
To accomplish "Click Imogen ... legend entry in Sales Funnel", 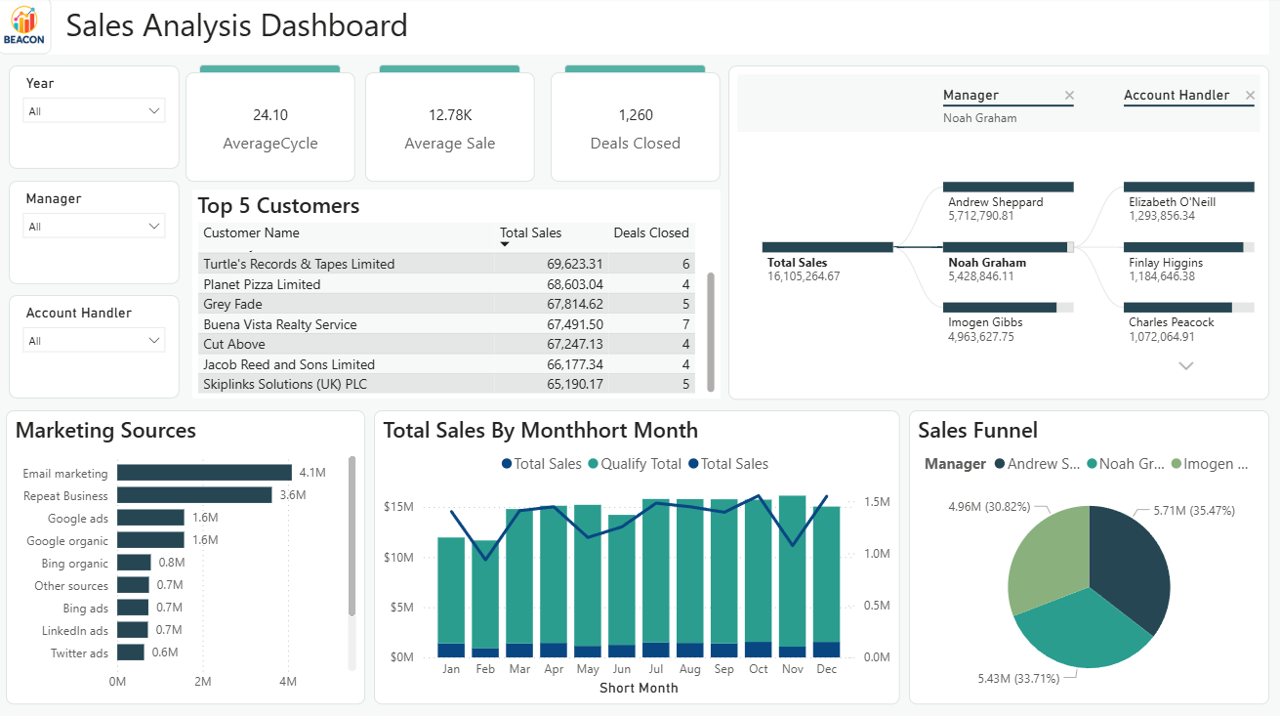I will 1209,464.
